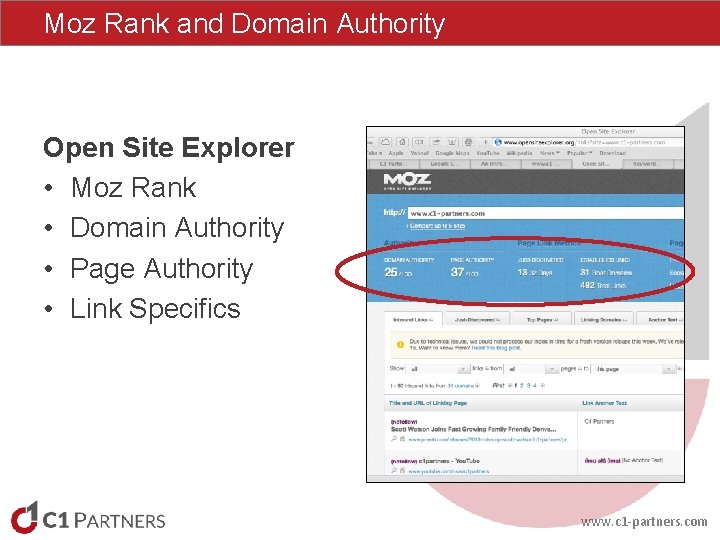Screen dimensions: 720x540
Task: Open the Show links filter dropdown
Action: 437,369
